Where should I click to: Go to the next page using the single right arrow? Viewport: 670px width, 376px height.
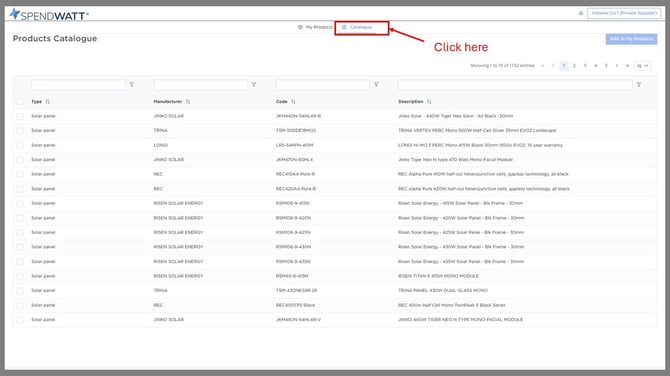point(617,66)
